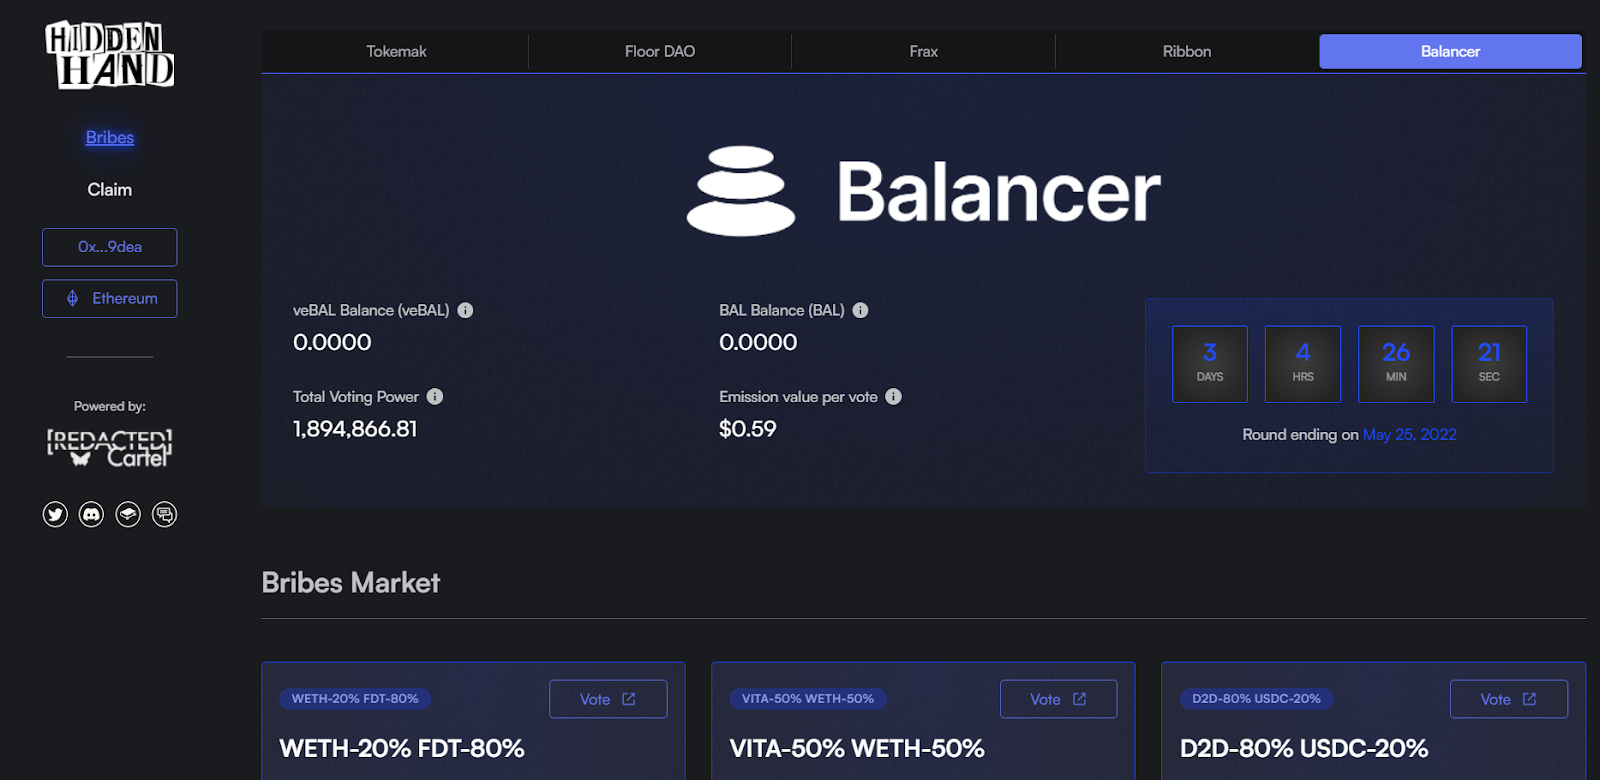Viewport: 1600px width, 780px height.
Task: Open the docs graduation-cap icon
Action: click(128, 514)
